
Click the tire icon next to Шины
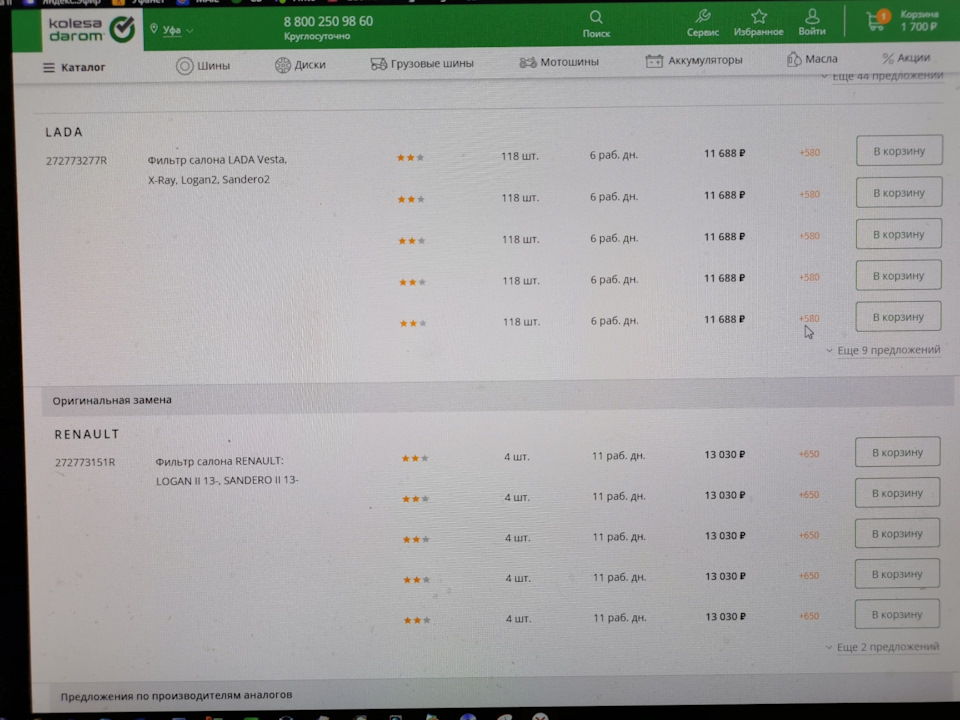[184, 66]
